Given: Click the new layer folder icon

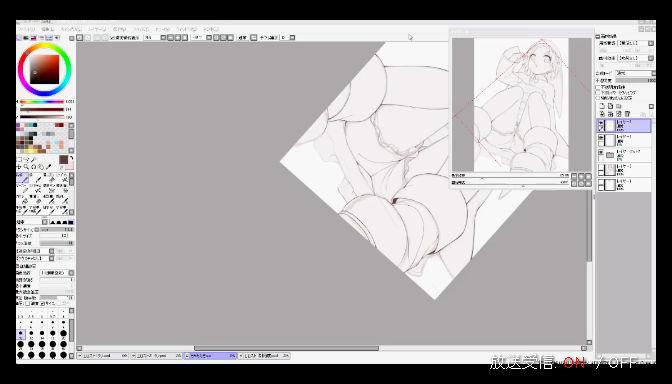Looking at the screenshot, I should tap(619, 106).
